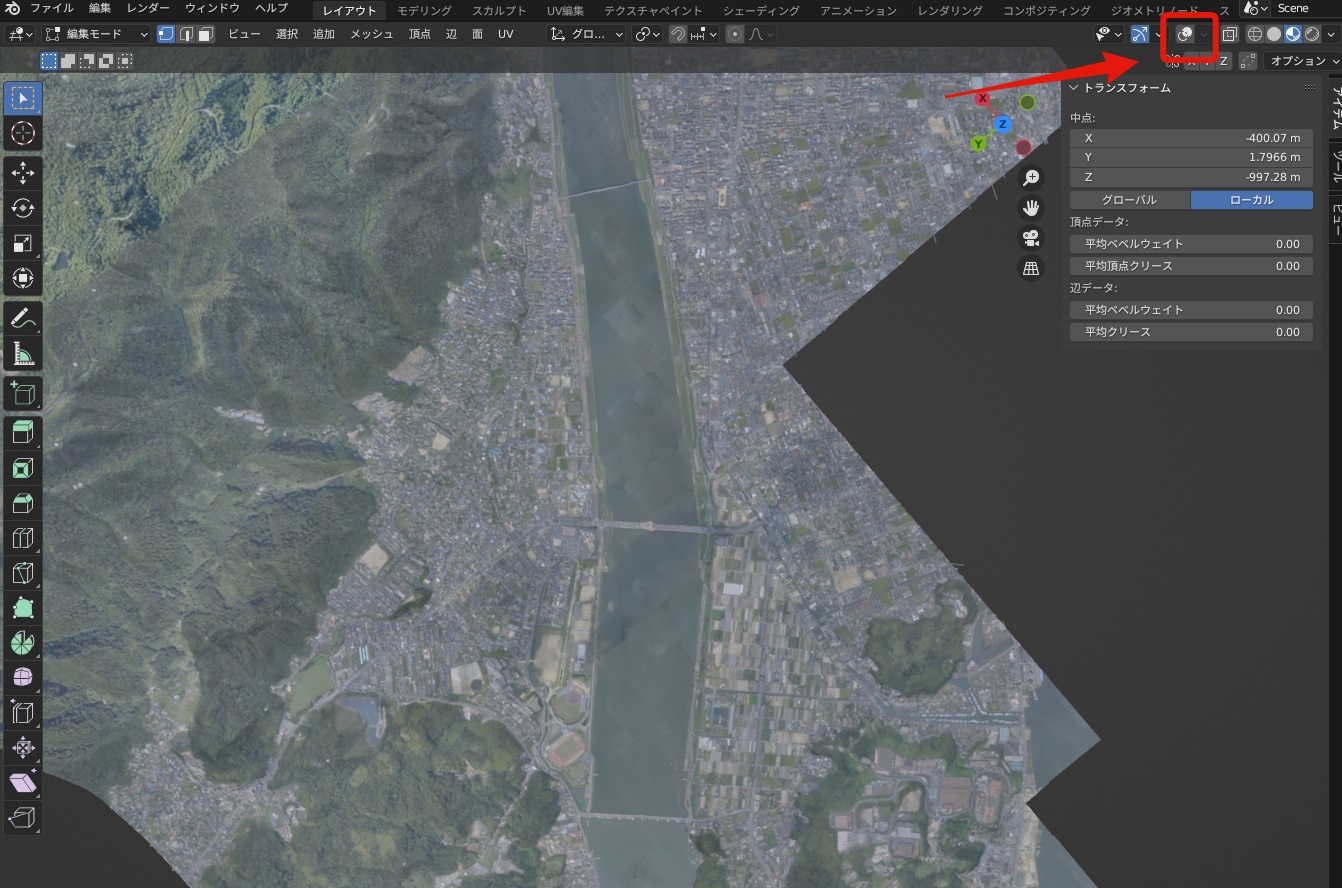Select the Cursor tool
Image resolution: width=1342 pixels, height=888 pixels.
(x=23, y=133)
